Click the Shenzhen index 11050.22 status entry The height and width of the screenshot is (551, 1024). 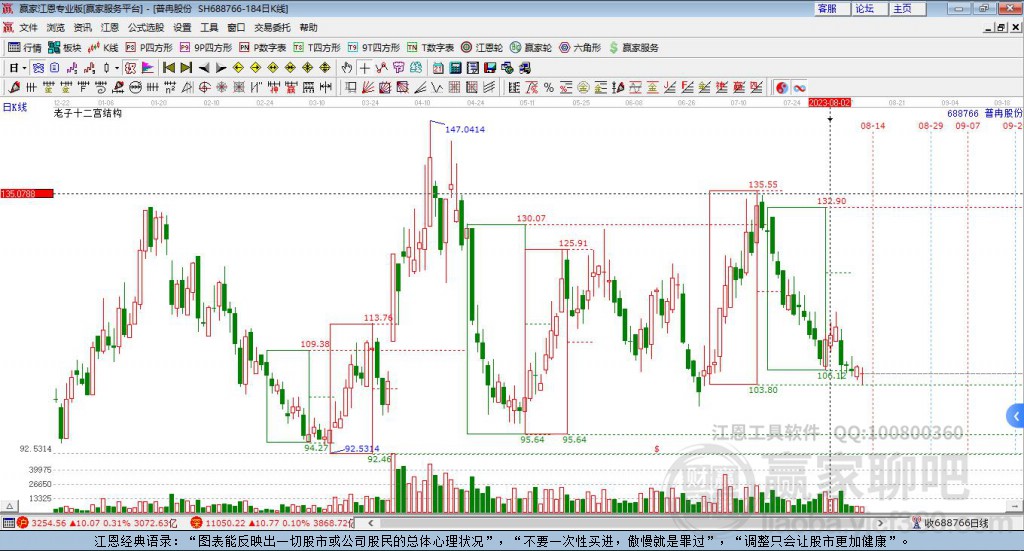pos(272,523)
